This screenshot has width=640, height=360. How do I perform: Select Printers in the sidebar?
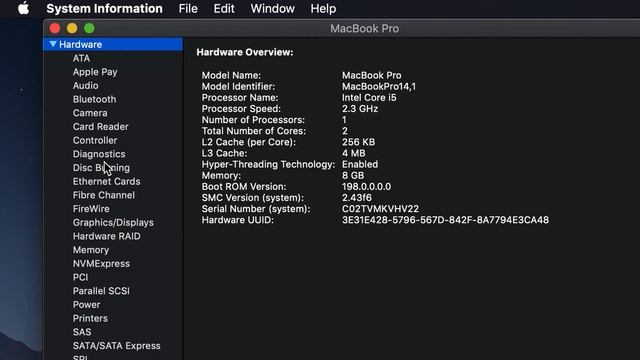[90, 318]
